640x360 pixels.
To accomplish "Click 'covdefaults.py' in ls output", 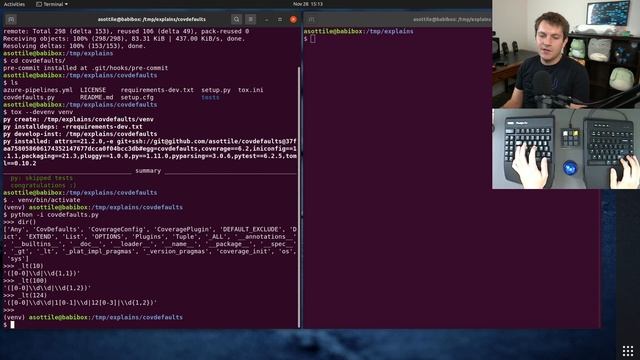I will [29, 97].
